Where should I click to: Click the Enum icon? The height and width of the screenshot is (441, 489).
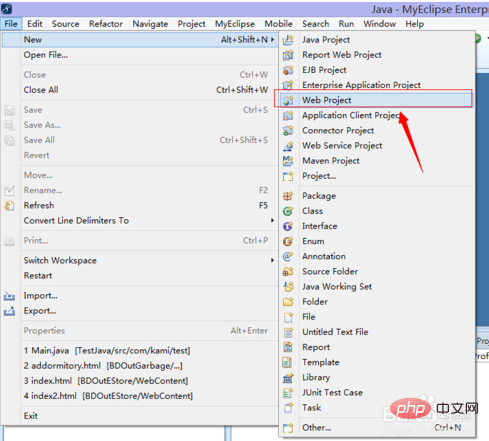click(x=288, y=241)
